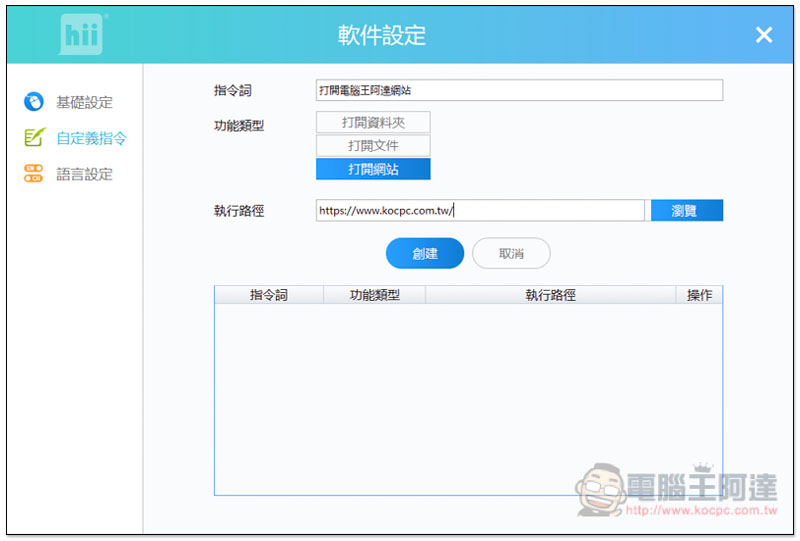The image size is (800, 541).
Task: Focus the 指令詞 text input field
Action: 519,90
